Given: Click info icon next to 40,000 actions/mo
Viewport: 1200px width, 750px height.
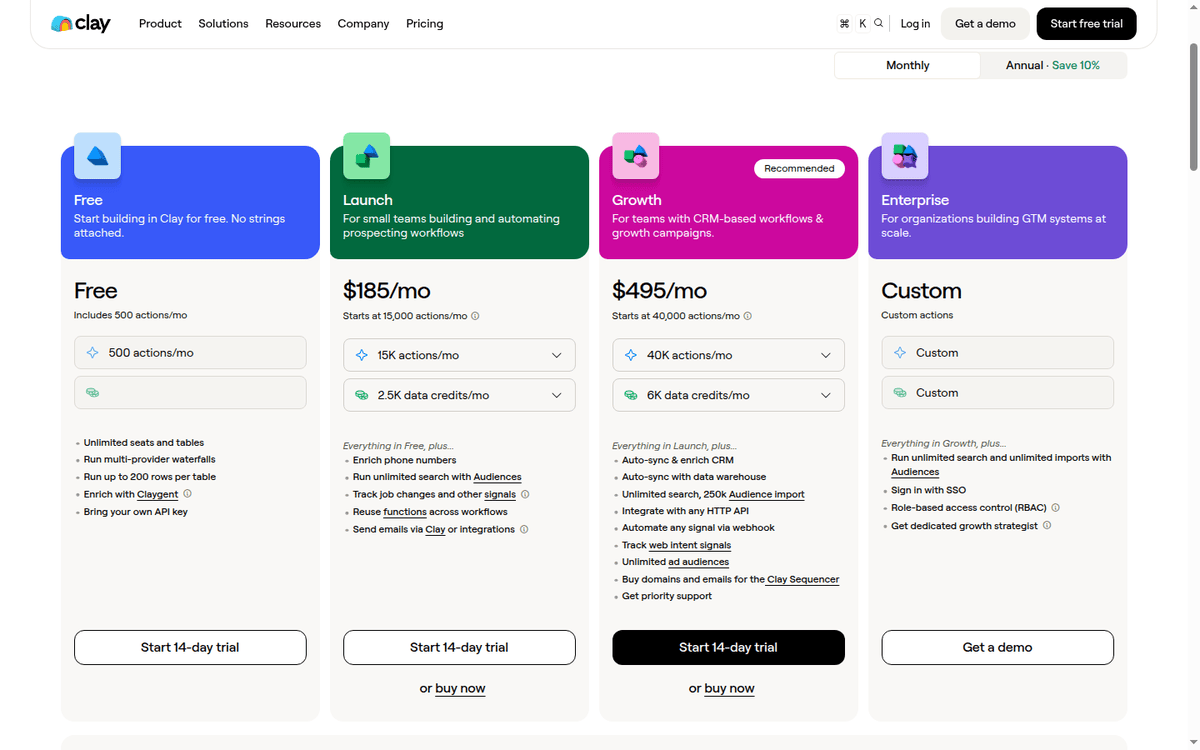Looking at the screenshot, I should click(x=748, y=316).
